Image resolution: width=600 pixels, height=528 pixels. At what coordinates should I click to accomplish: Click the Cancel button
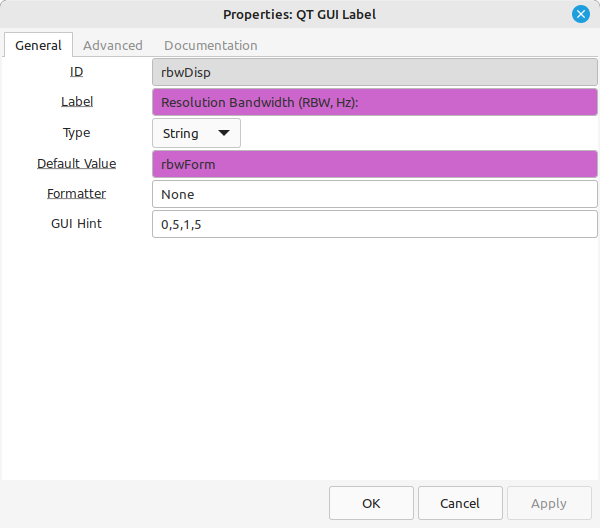point(460,503)
